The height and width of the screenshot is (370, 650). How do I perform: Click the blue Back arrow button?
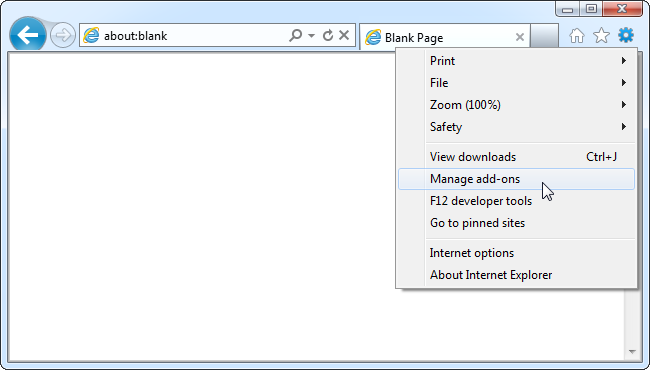coord(28,35)
